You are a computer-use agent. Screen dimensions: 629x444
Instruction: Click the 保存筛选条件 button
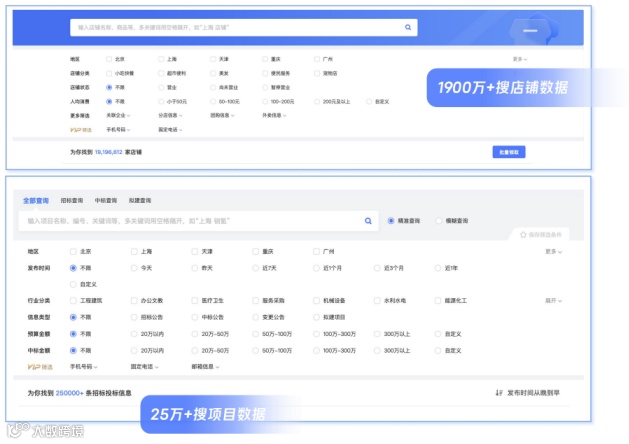[541, 235]
